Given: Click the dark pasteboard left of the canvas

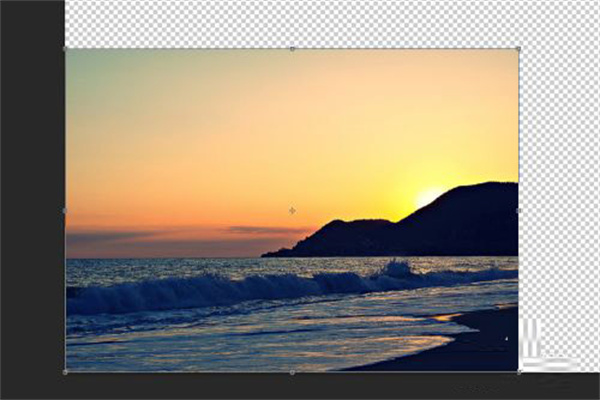Looking at the screenshot, I should click(32, 200).
